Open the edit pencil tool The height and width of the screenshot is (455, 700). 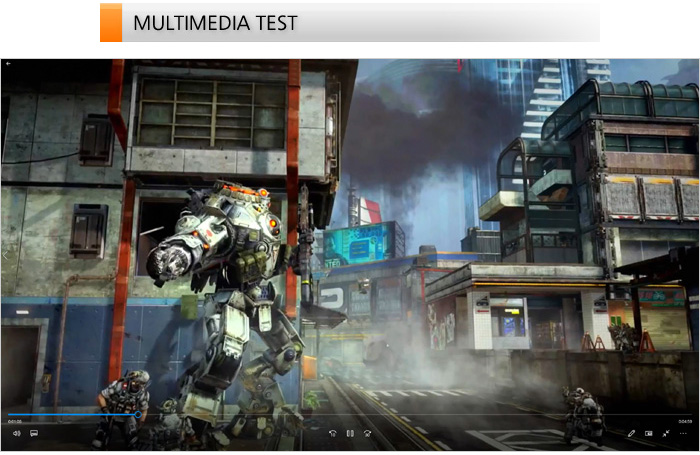(x=631, y=433)
